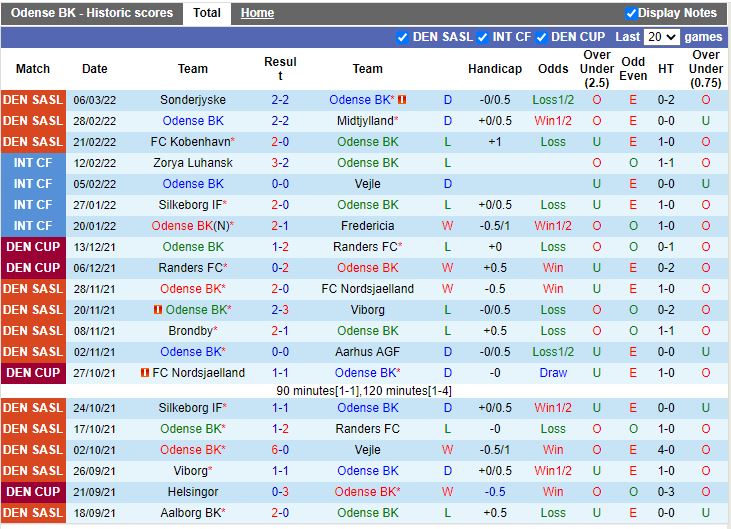Click red card icon next to Odense BK on 06/03/22
731x529 pixels.
pyautogui.click(x=402, y=100)
